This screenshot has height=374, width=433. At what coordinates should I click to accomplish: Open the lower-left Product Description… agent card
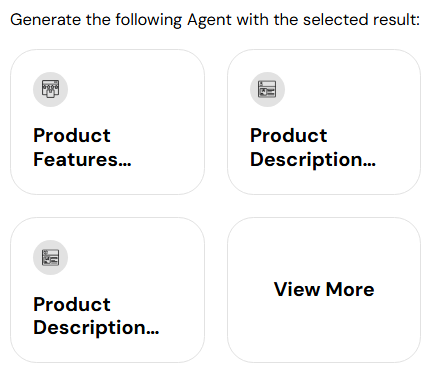pos(107,290)
